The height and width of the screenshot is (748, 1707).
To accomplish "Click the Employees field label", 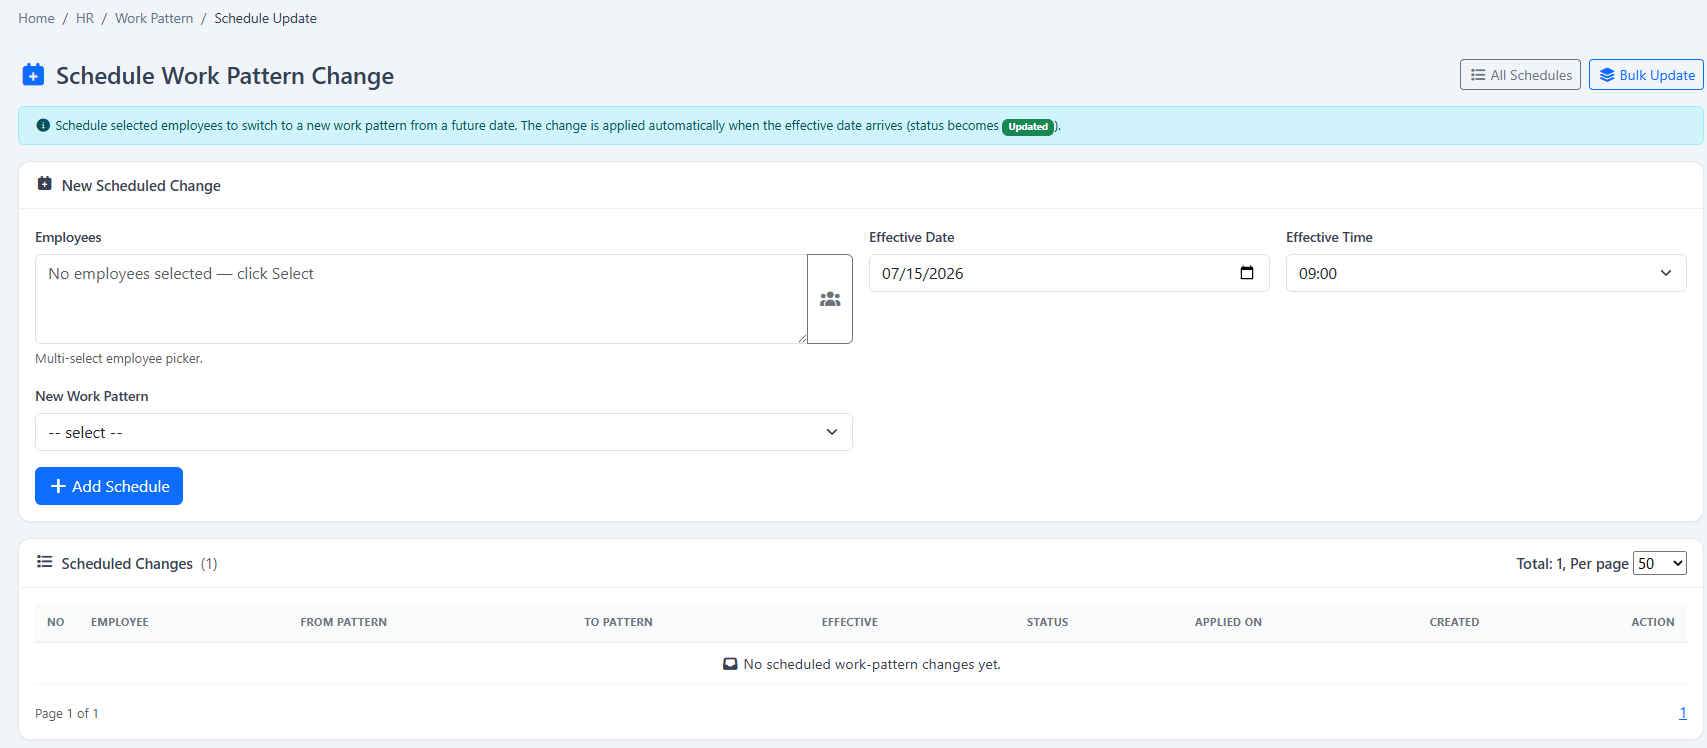I will coord(68,237).
